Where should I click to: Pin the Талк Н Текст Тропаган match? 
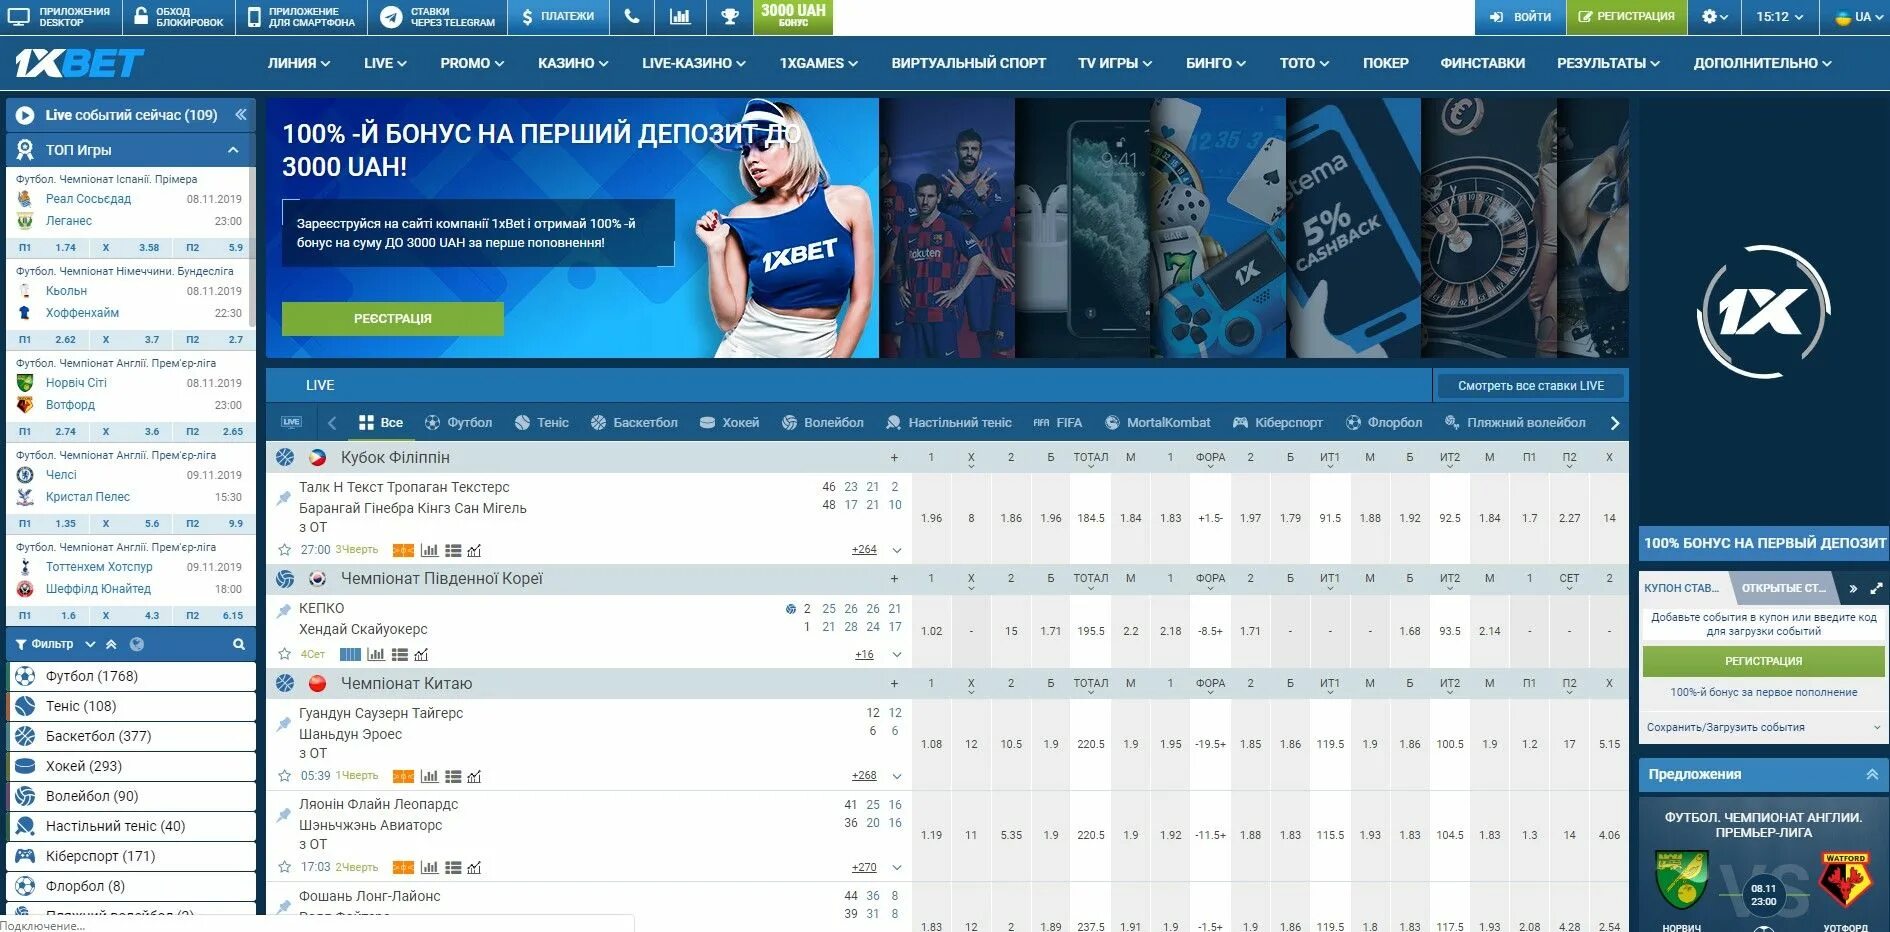(284, 497)
